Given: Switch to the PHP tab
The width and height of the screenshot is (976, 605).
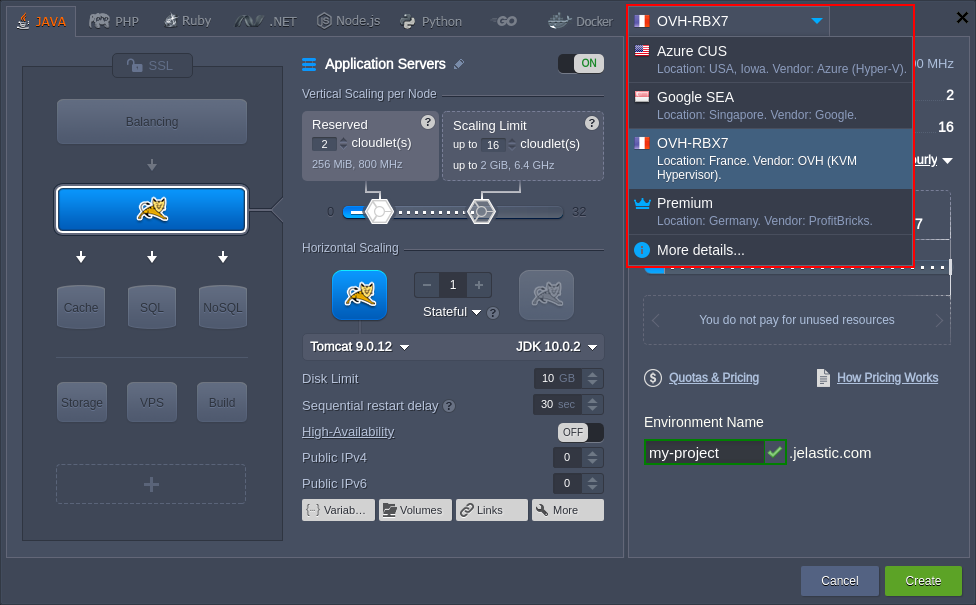Looking at the screenshot, I should click(113, 19).
